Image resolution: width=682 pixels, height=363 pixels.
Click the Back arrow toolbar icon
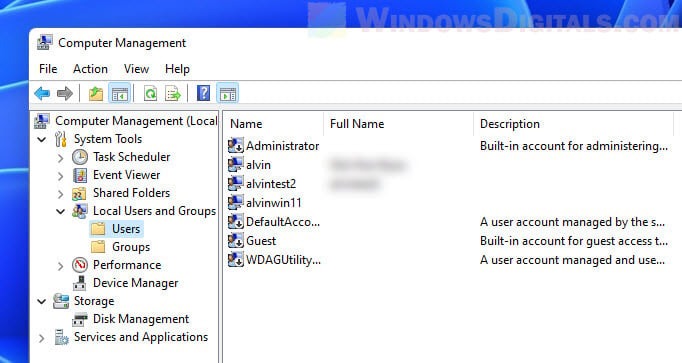[42, 93]
